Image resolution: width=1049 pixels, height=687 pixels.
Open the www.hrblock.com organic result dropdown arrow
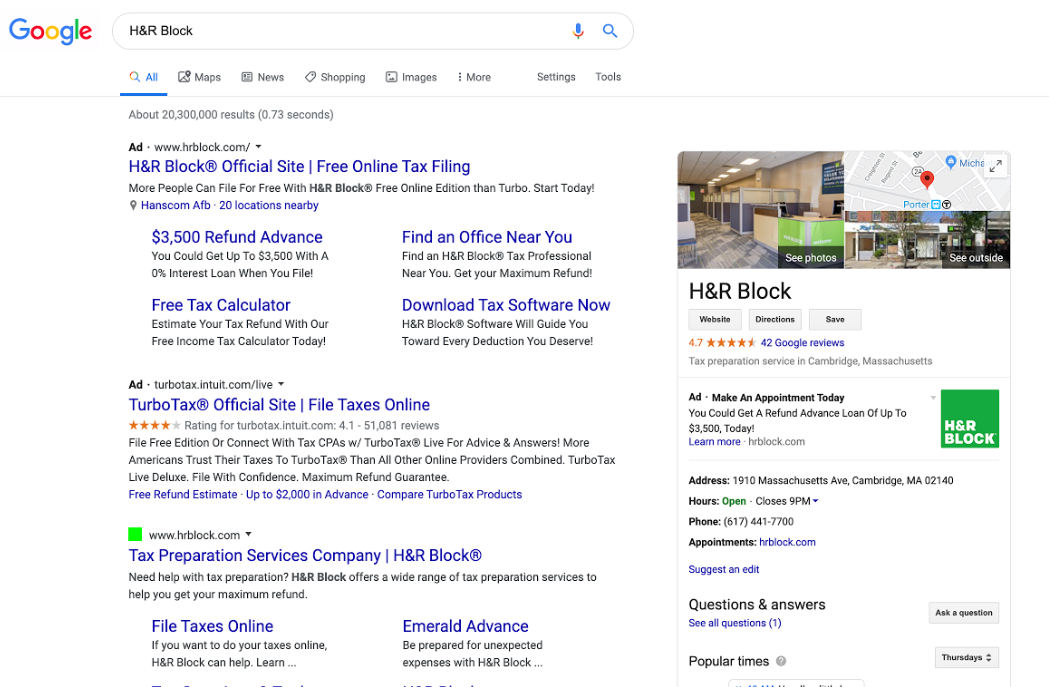click(248, 534)
